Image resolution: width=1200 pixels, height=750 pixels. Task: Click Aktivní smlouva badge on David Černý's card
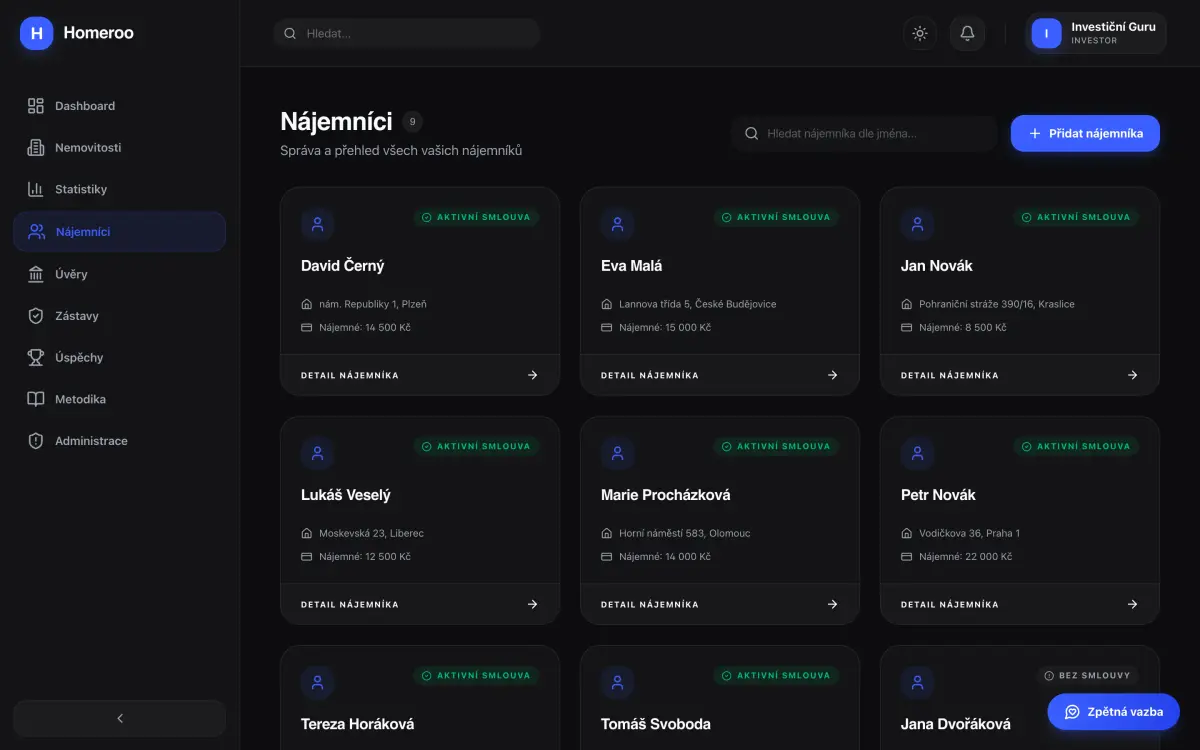click(x=476, y=217)
